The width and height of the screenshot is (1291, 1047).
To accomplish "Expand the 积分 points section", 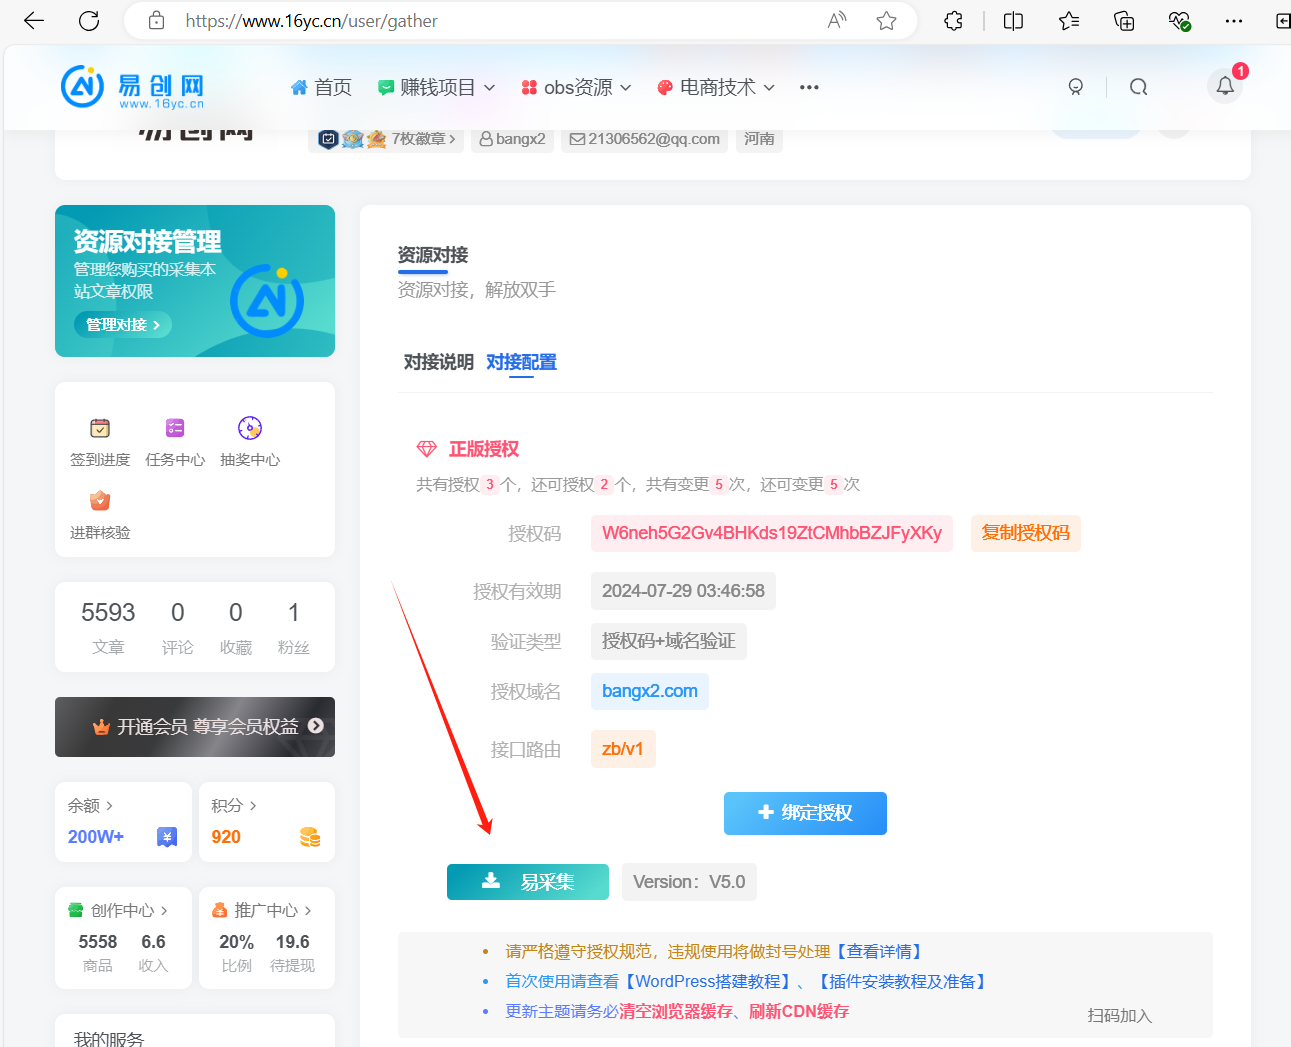I will pyautogui.click(x=234, y=805).
